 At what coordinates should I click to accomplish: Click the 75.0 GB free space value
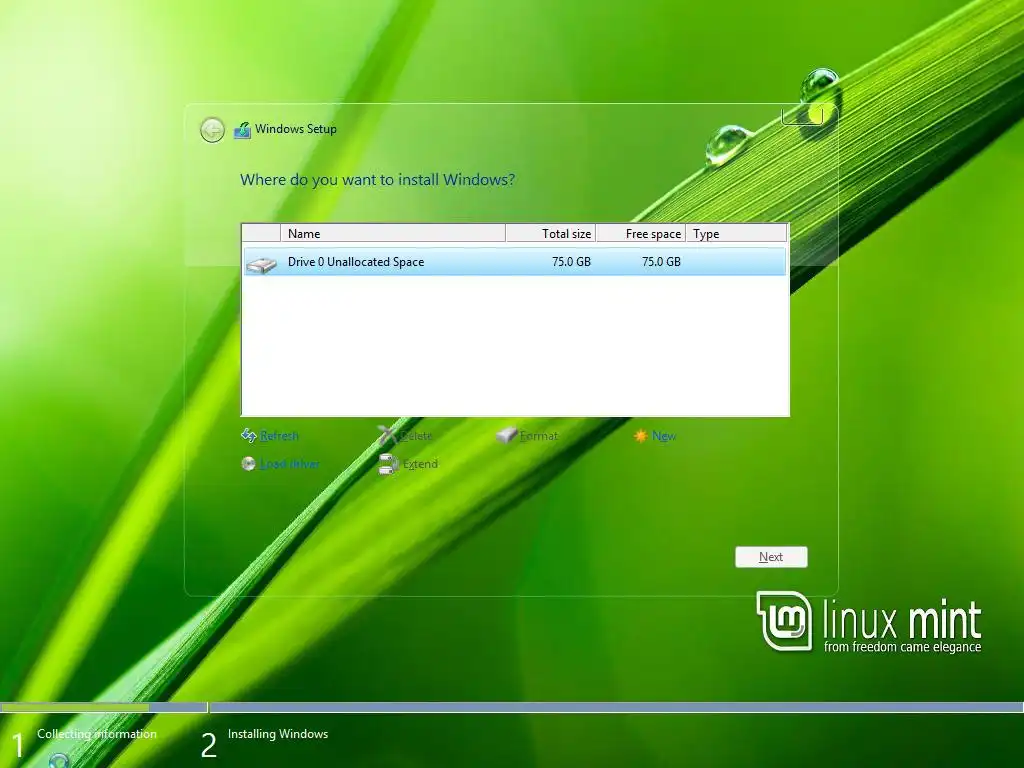click(662, 262)
